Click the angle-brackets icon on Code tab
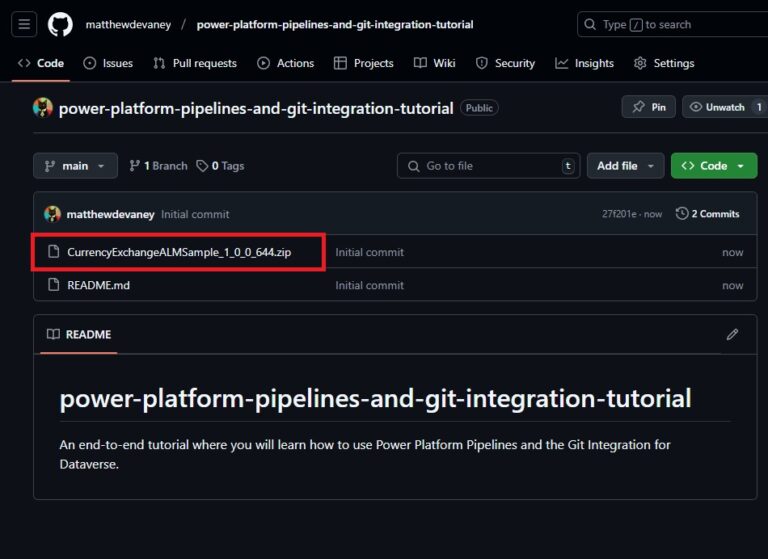768x559 pixels. click(24, 63)
